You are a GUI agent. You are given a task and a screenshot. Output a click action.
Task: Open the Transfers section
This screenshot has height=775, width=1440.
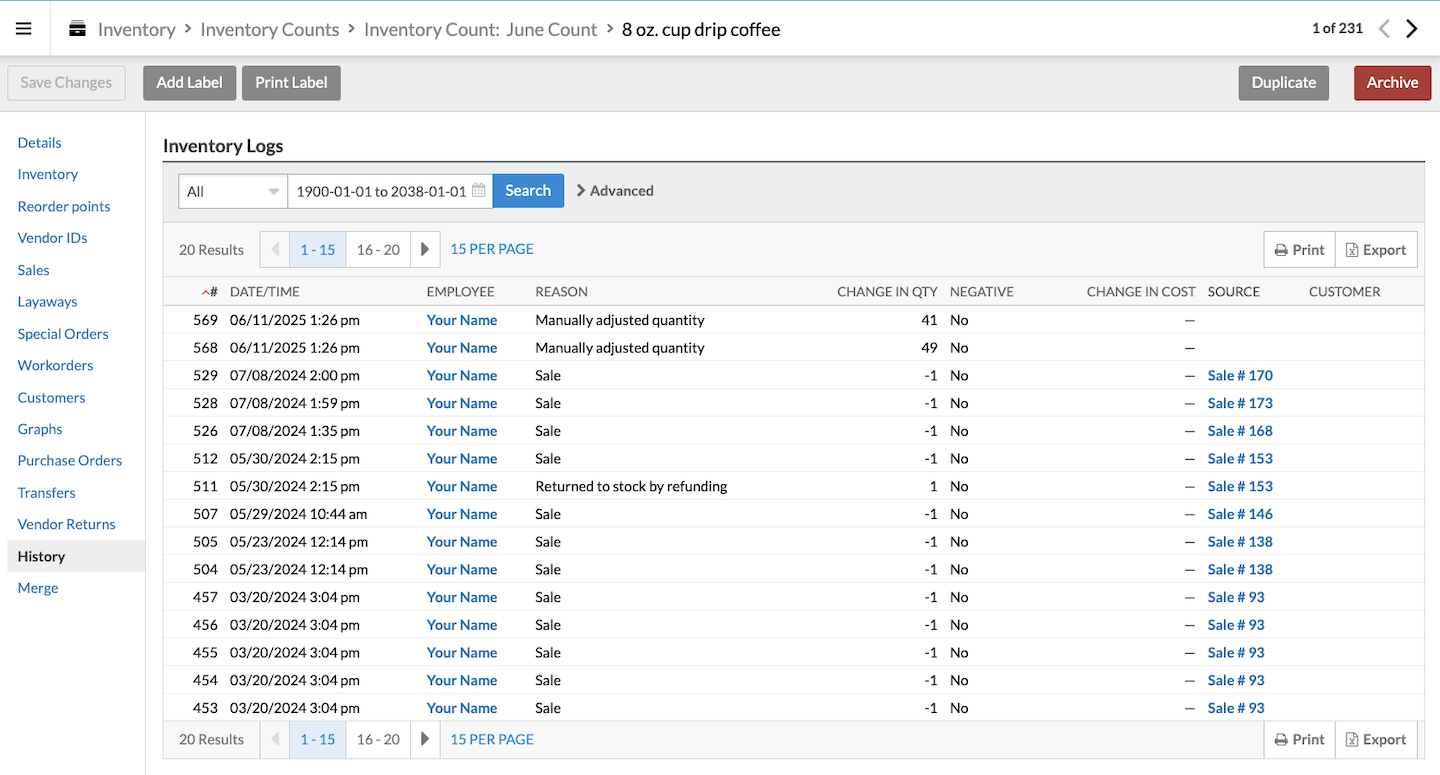[47, 492]
